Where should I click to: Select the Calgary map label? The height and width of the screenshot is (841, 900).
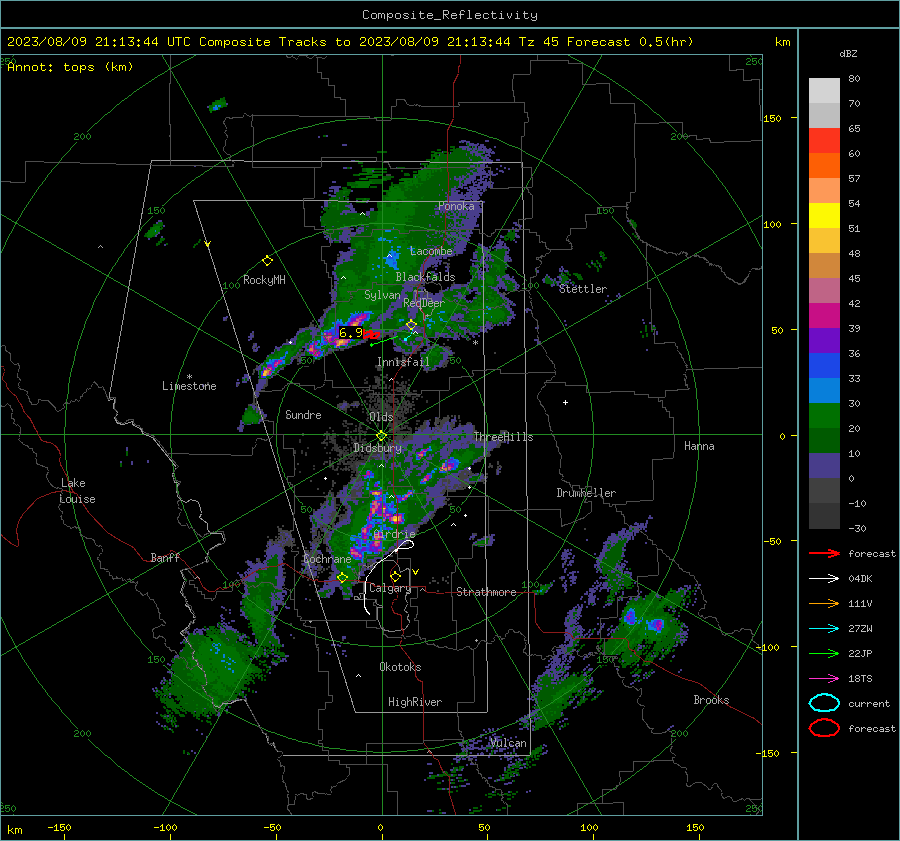click(x=390, y=588)
